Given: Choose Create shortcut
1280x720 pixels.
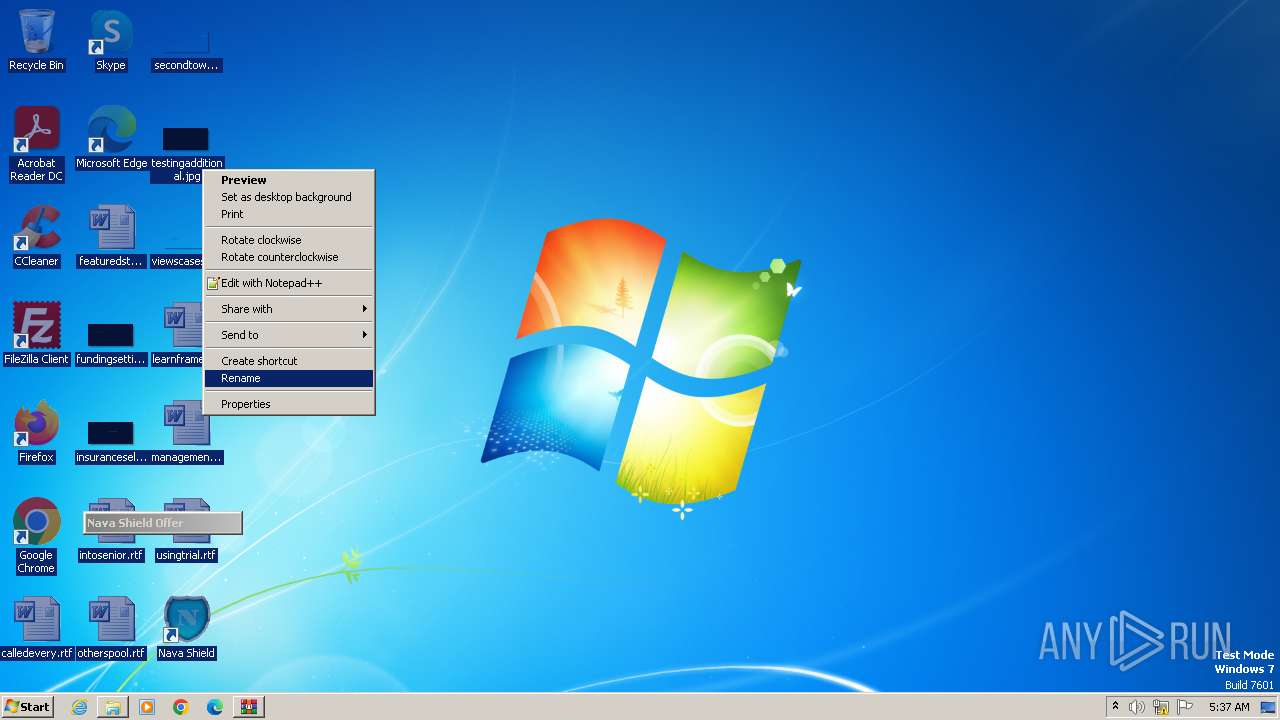Looking at the screenshot, I should click(289, 361).
